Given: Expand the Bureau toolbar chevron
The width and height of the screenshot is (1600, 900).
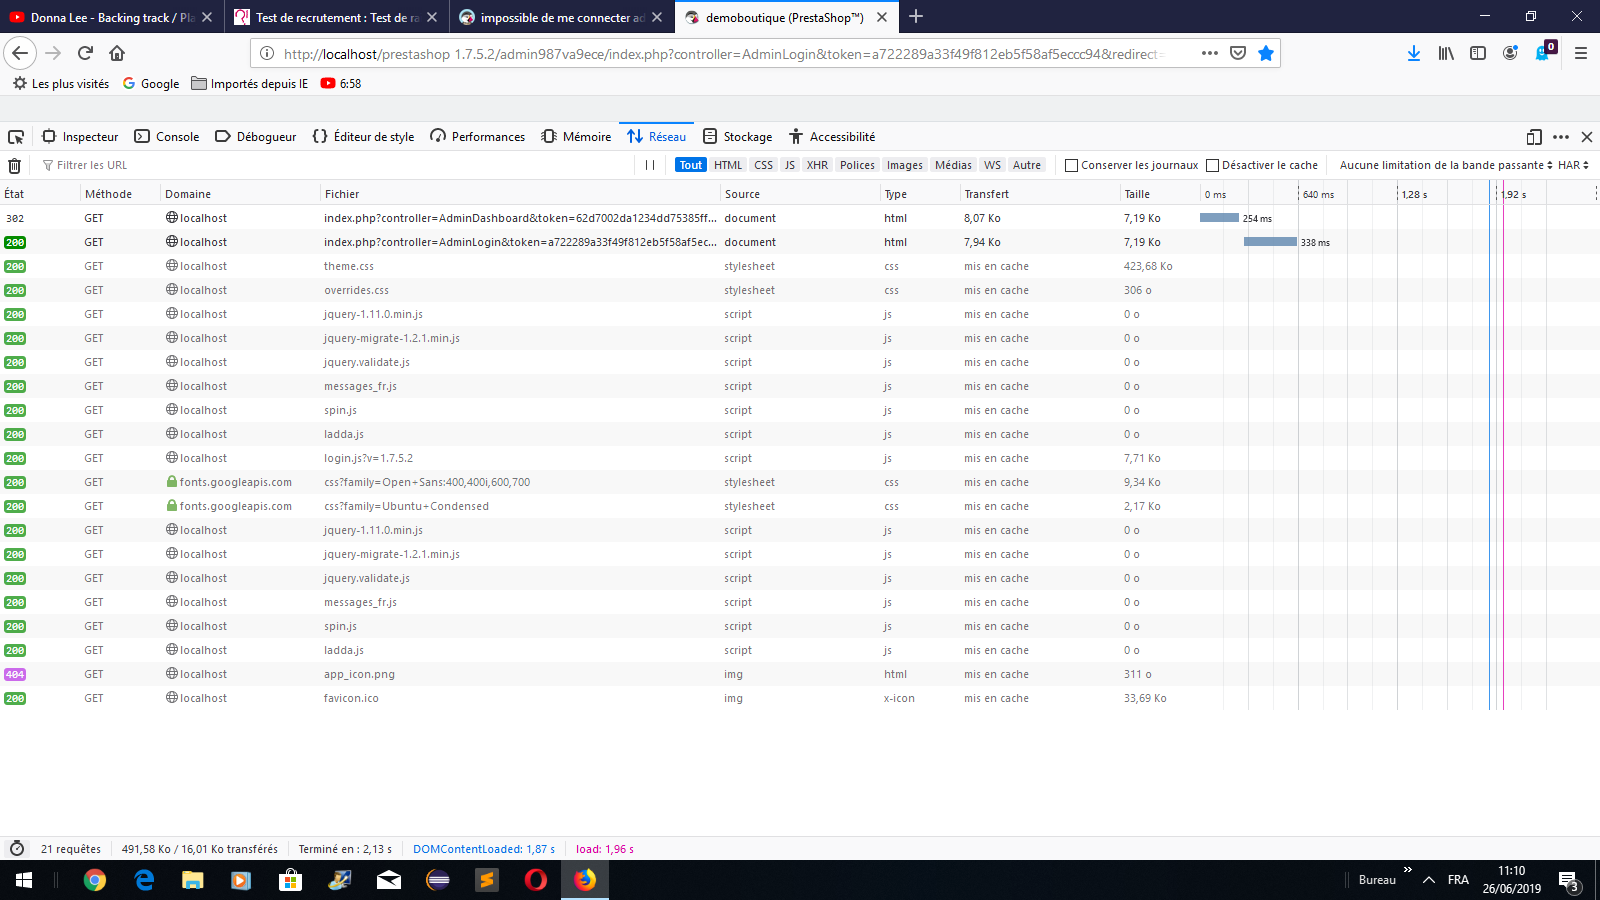Looking at the screenshot, I should tap(1408, 870).
